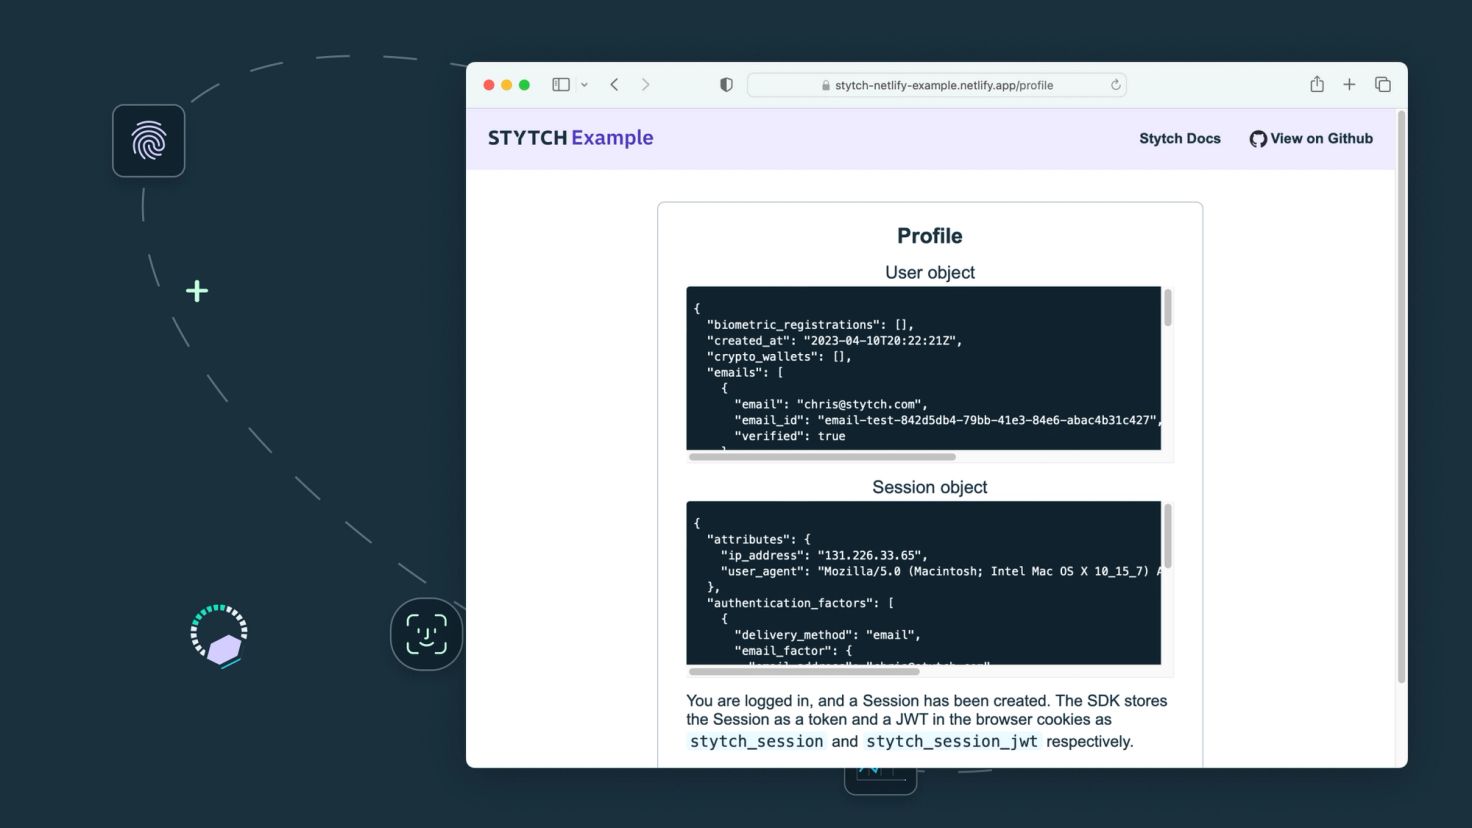Click the fingerprint icon tile
Image resolution: width=1472 pixels, height=828 pixels.
[149, 141]
